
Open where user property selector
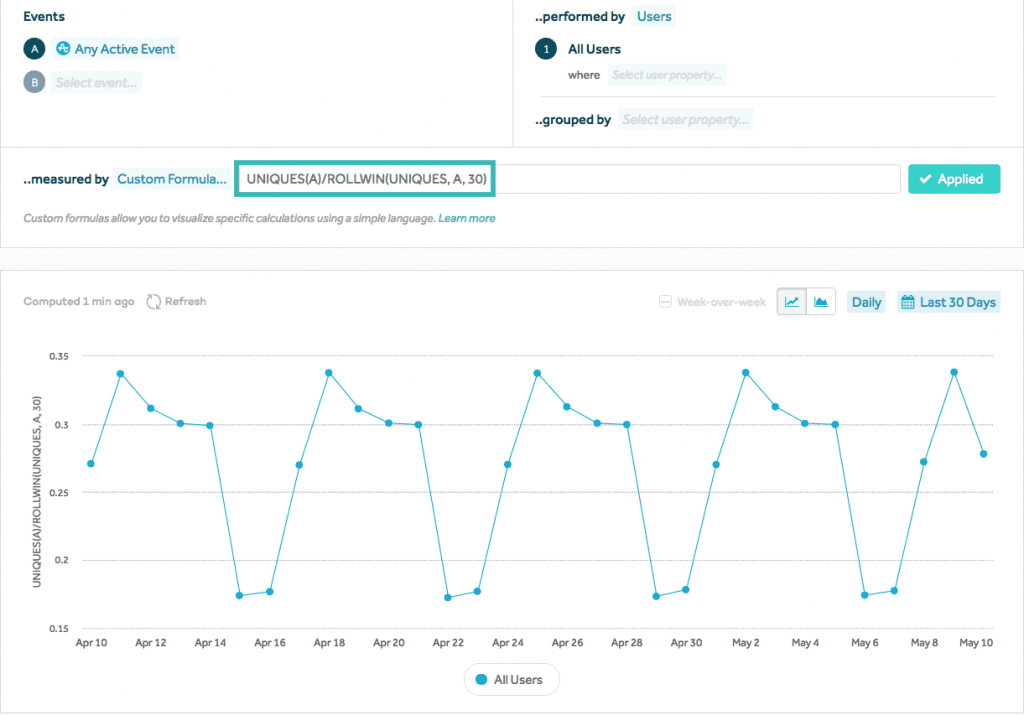(666, 75)
